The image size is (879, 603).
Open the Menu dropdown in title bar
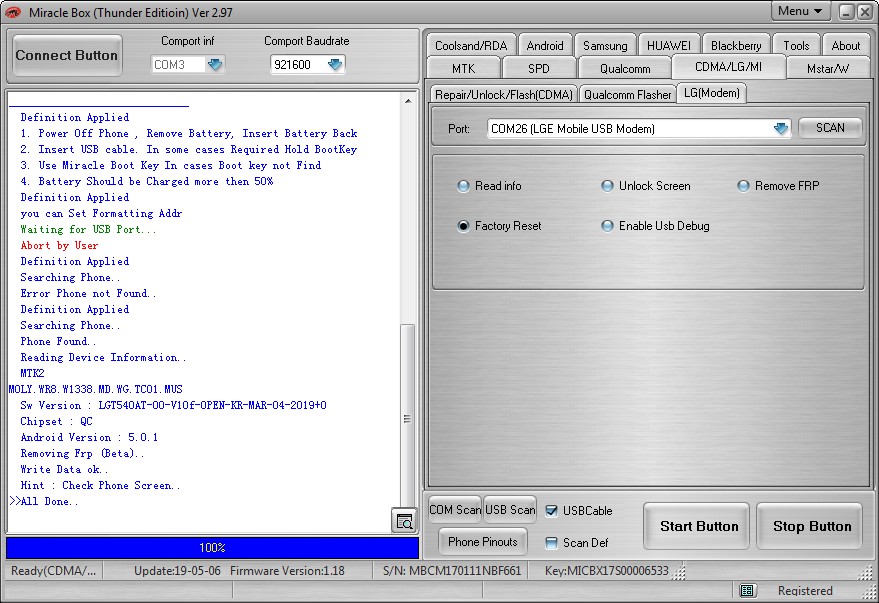click(799, 11)
